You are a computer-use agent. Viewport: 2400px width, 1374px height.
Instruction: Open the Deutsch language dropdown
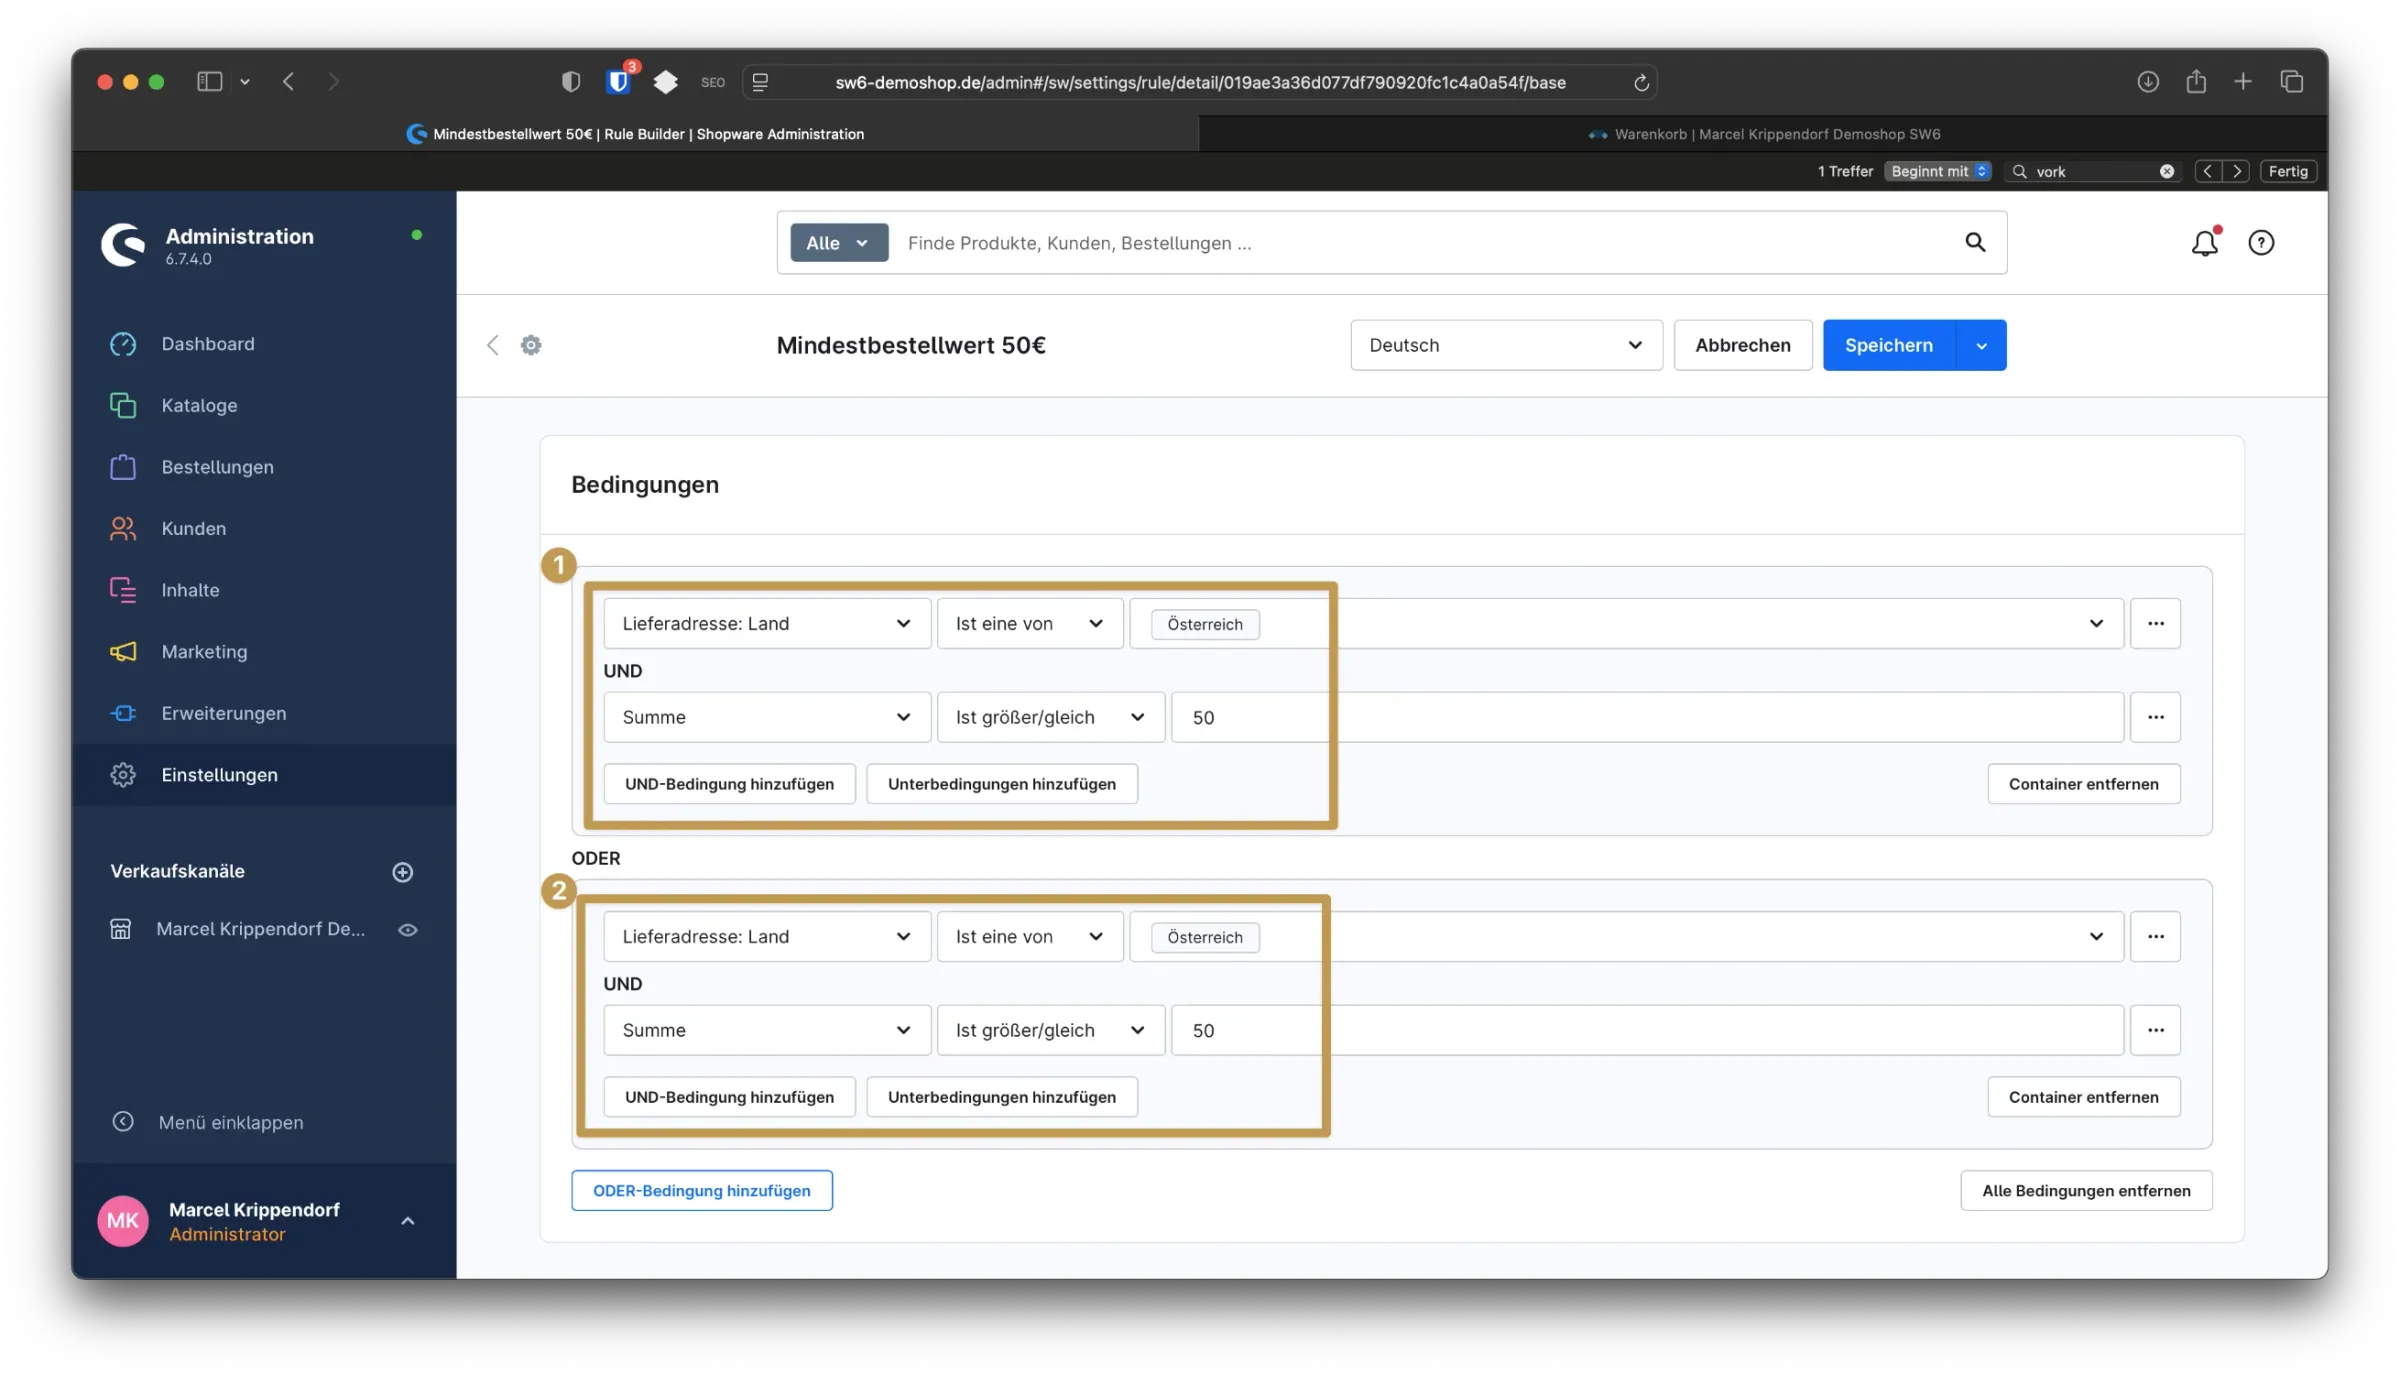click(1505, 345)
